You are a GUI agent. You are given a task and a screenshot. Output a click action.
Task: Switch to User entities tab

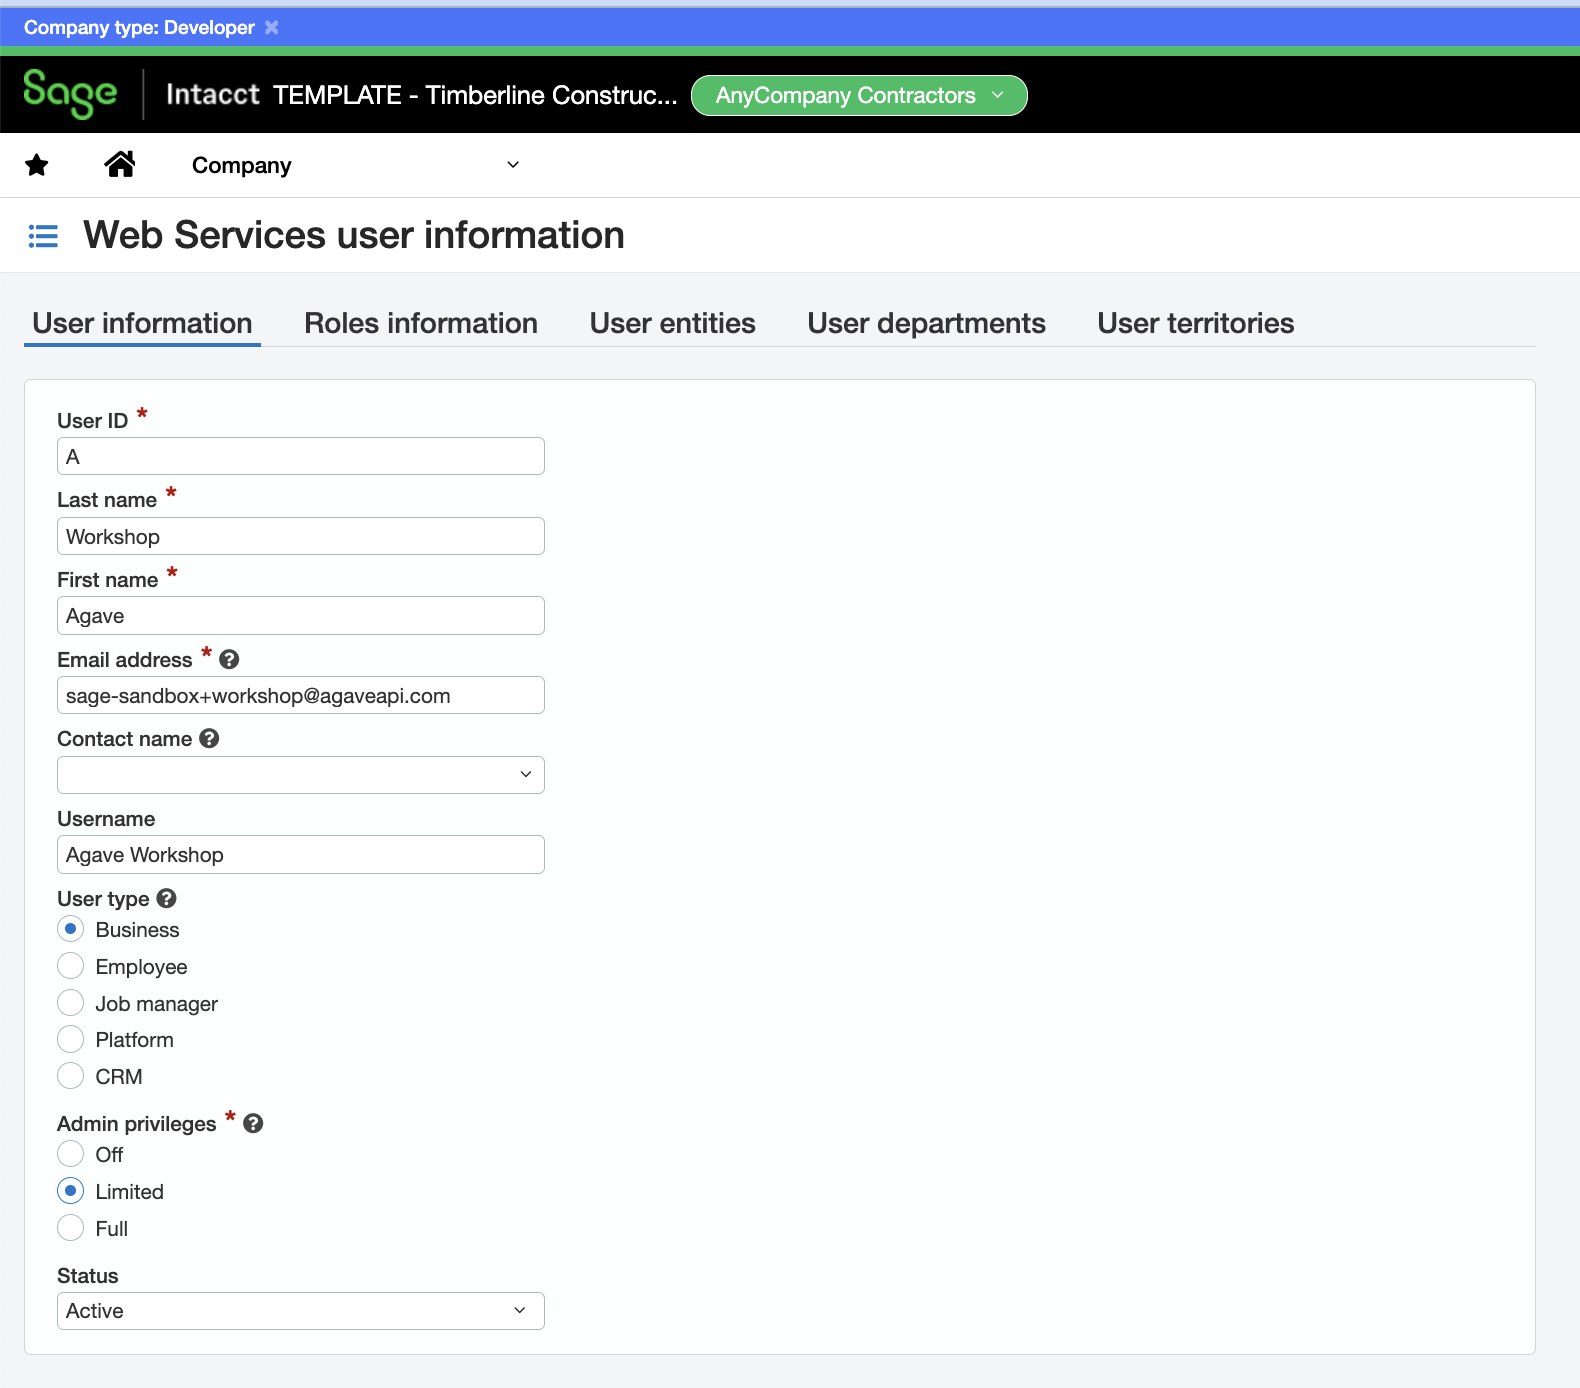(x=673, y=323)
